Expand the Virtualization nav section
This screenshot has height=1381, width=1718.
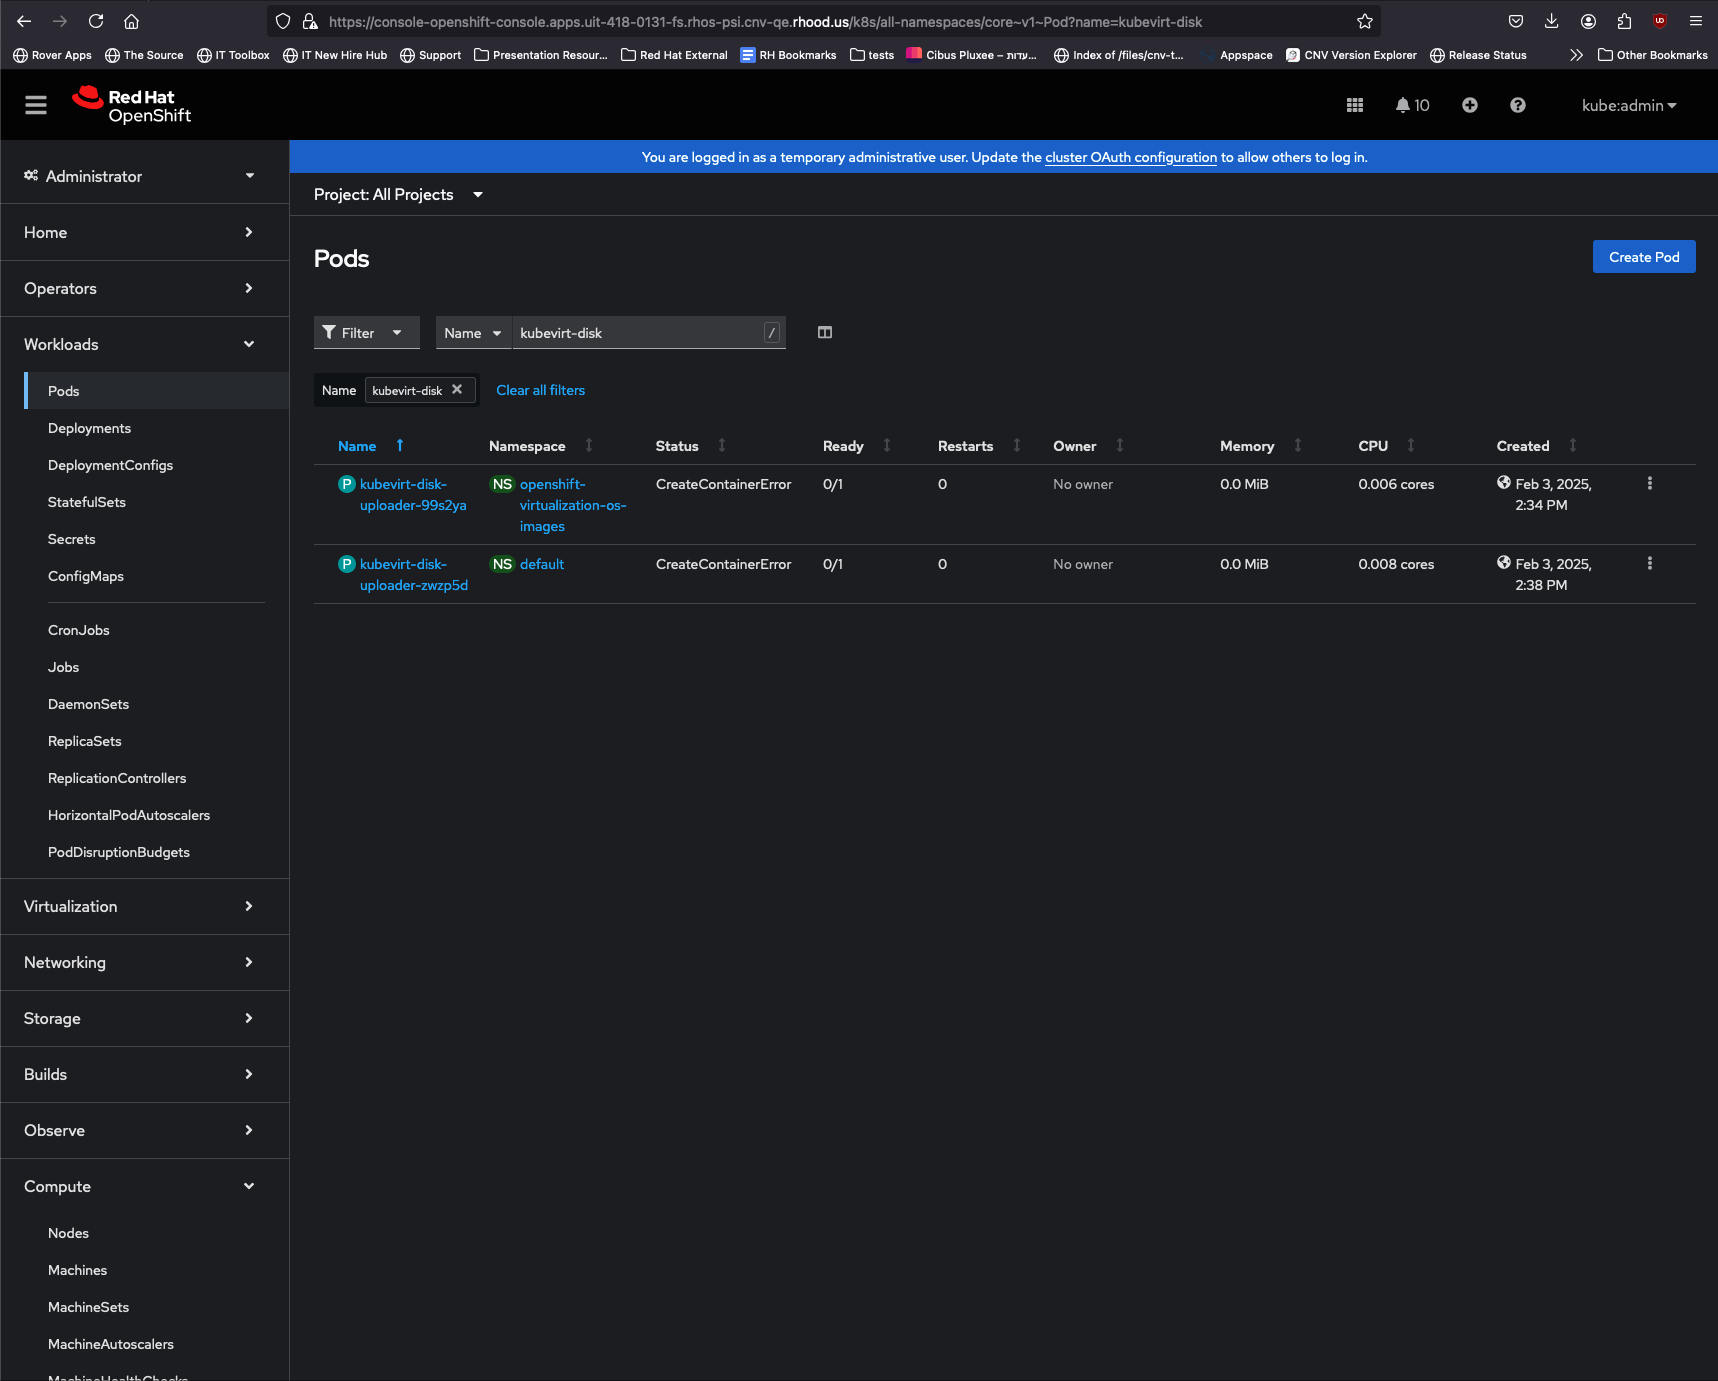pyautogui.click(x=144, y=906)
